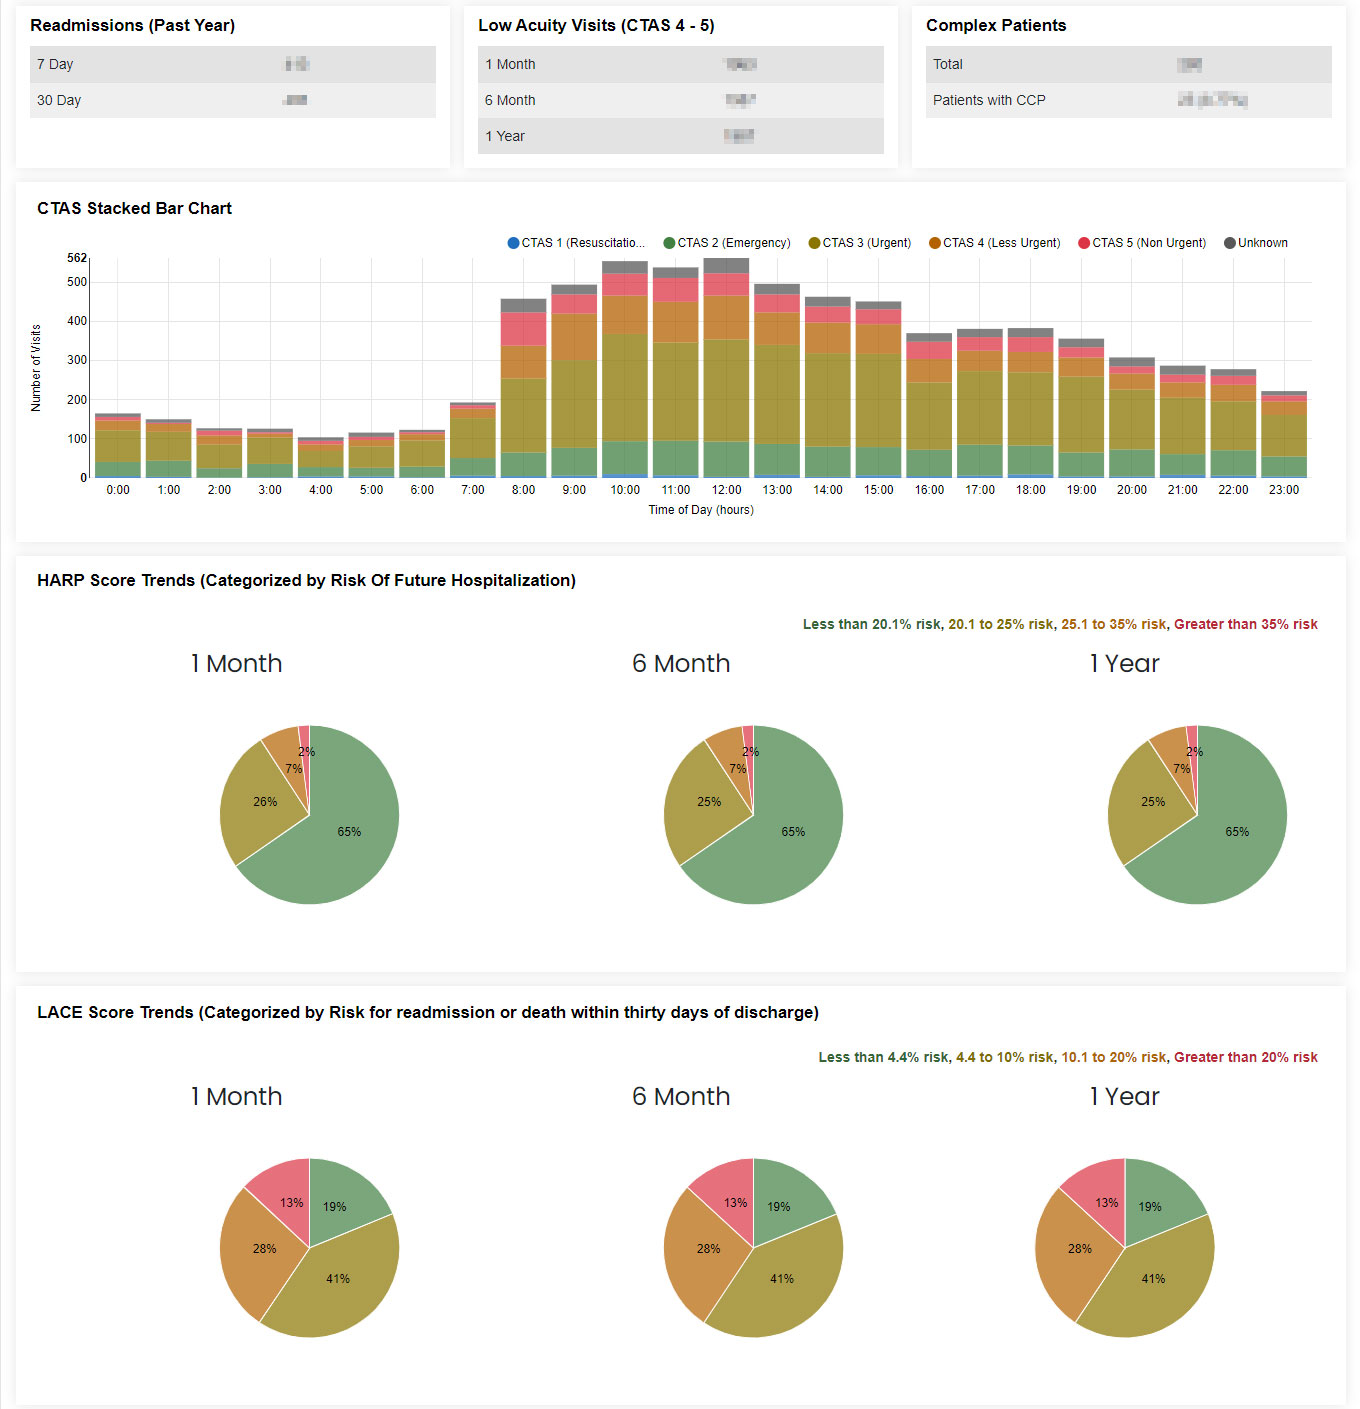
Task: Click the Readmissions (Past Year) heading
Action: [x=133, y=25]
